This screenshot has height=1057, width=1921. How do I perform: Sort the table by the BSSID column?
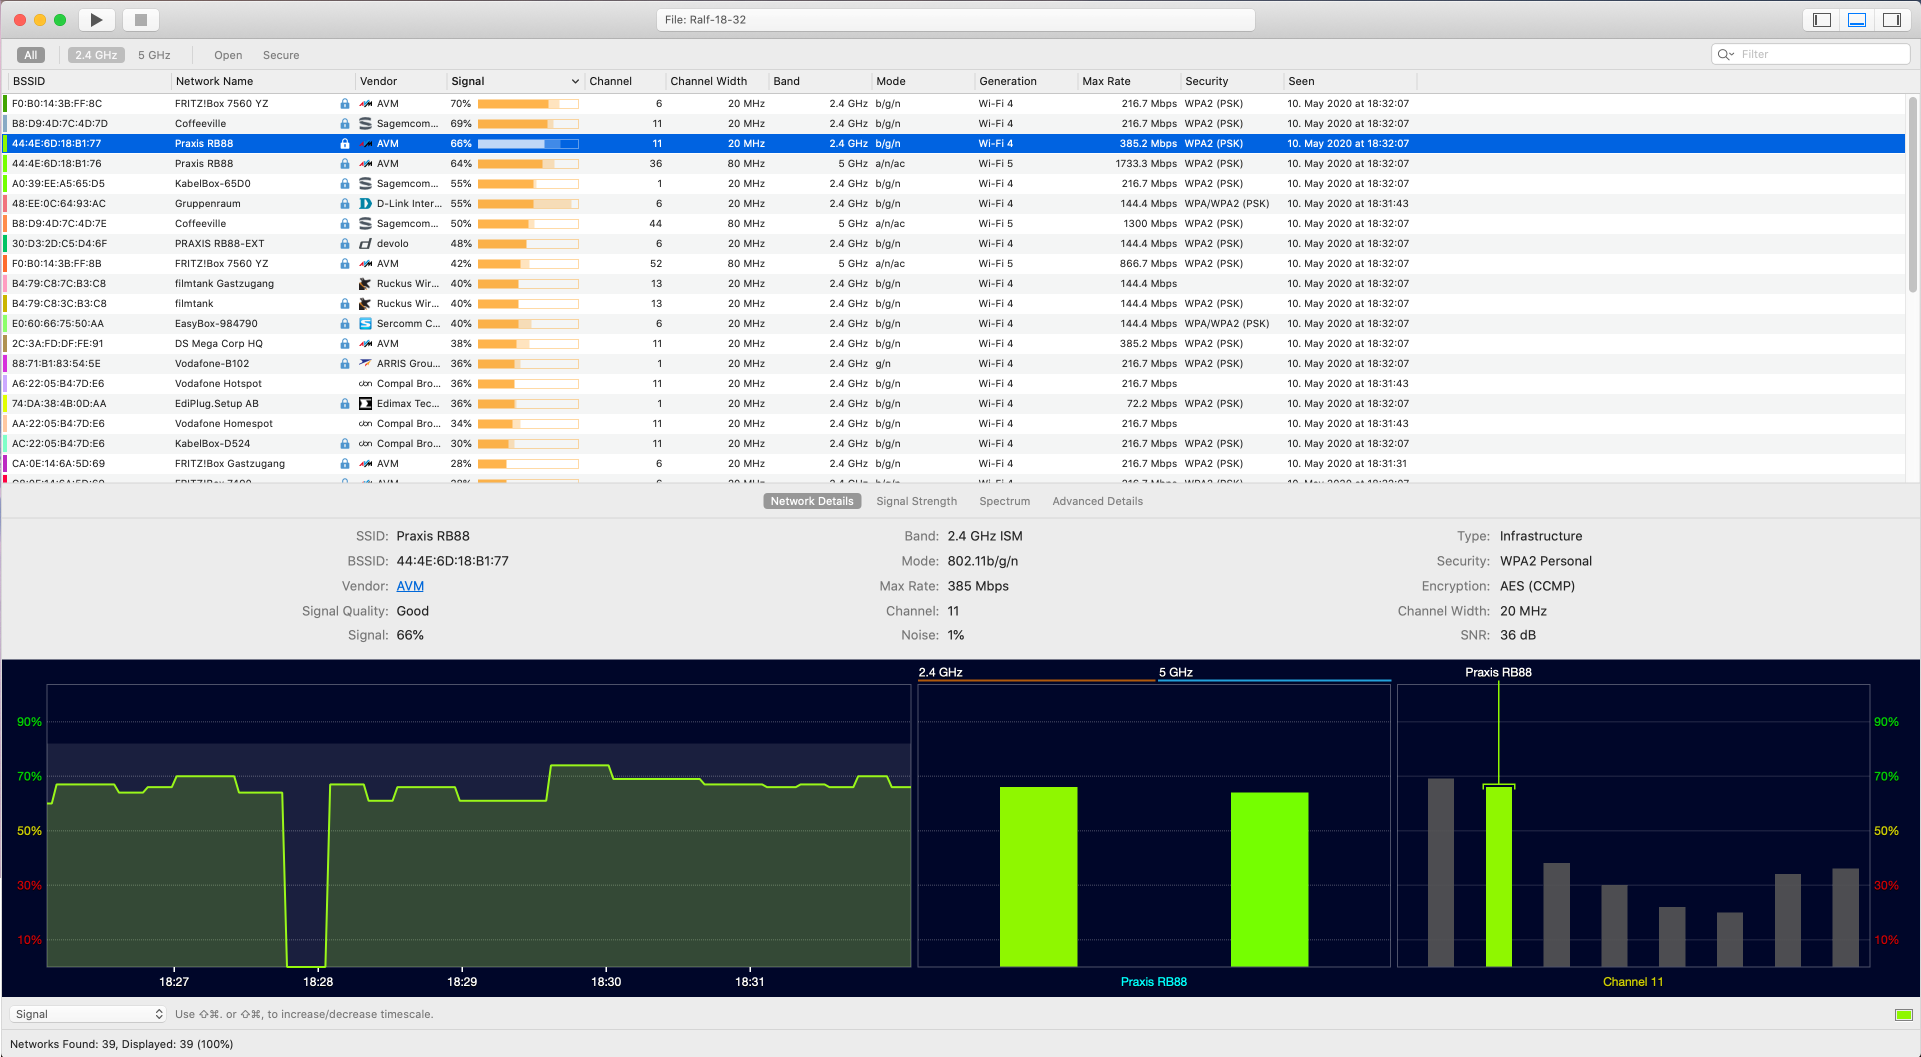88,82
